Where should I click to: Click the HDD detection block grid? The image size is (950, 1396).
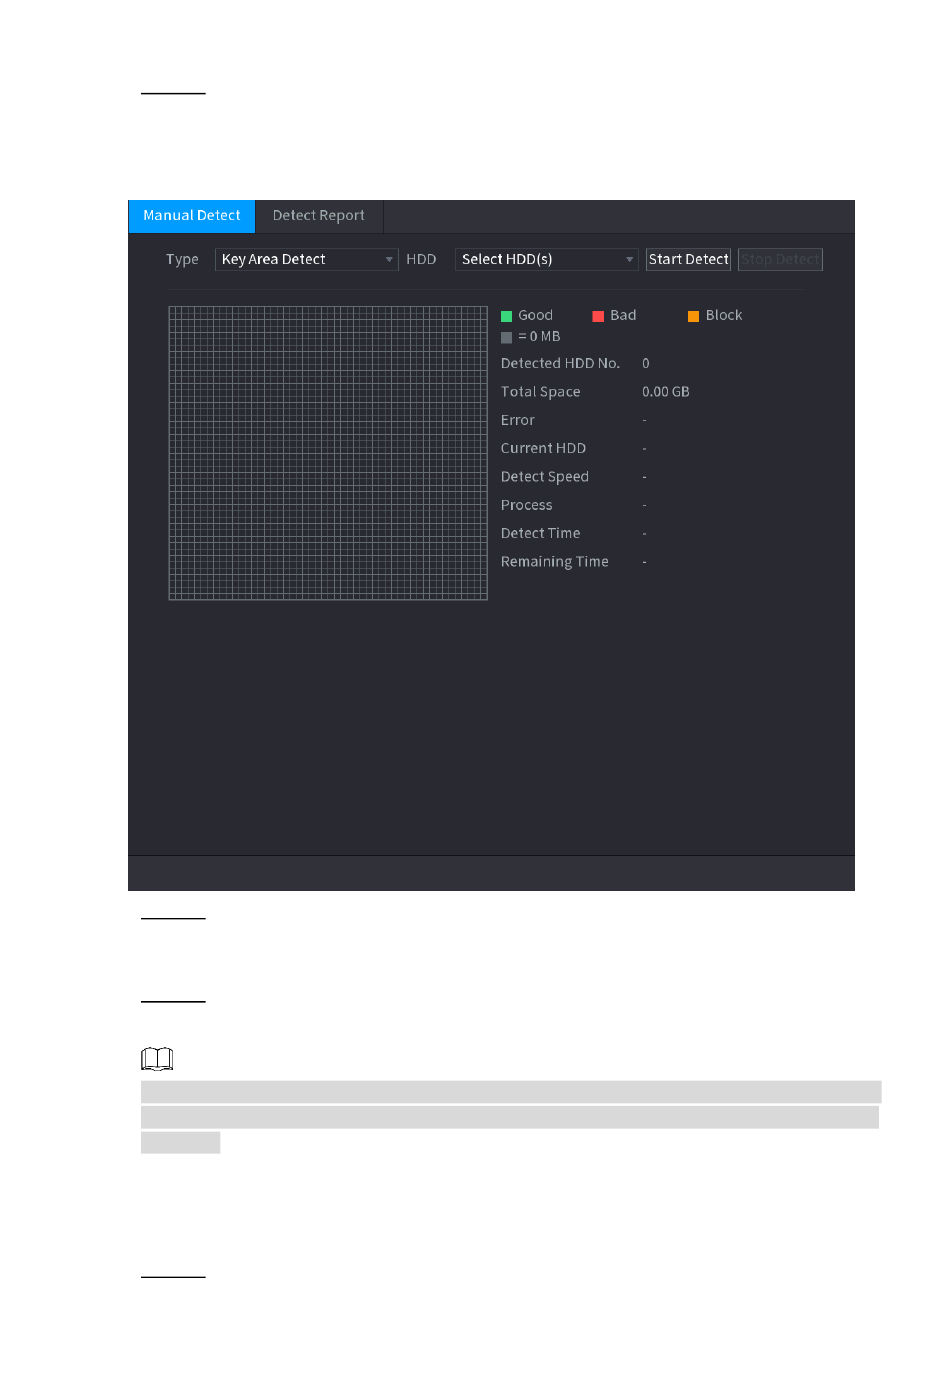(x=328, y=453)
